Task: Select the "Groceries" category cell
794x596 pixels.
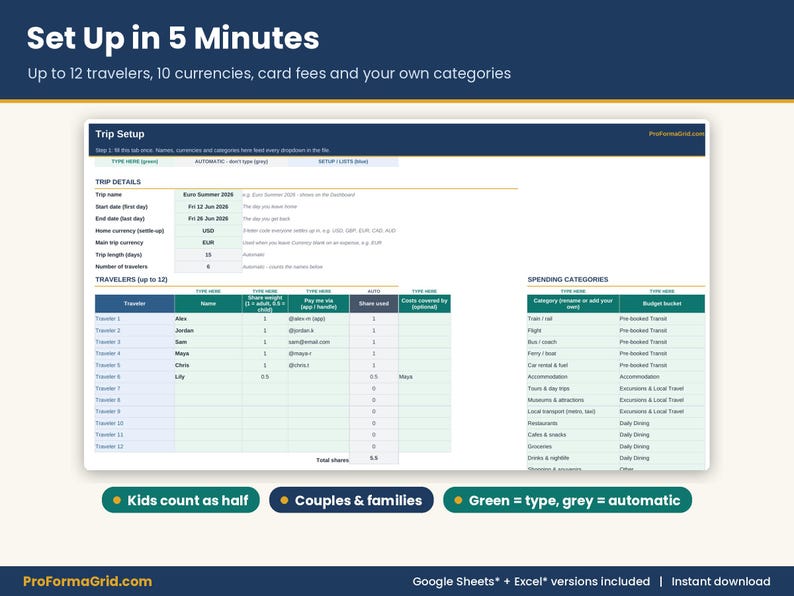Action: pos(573,447)
